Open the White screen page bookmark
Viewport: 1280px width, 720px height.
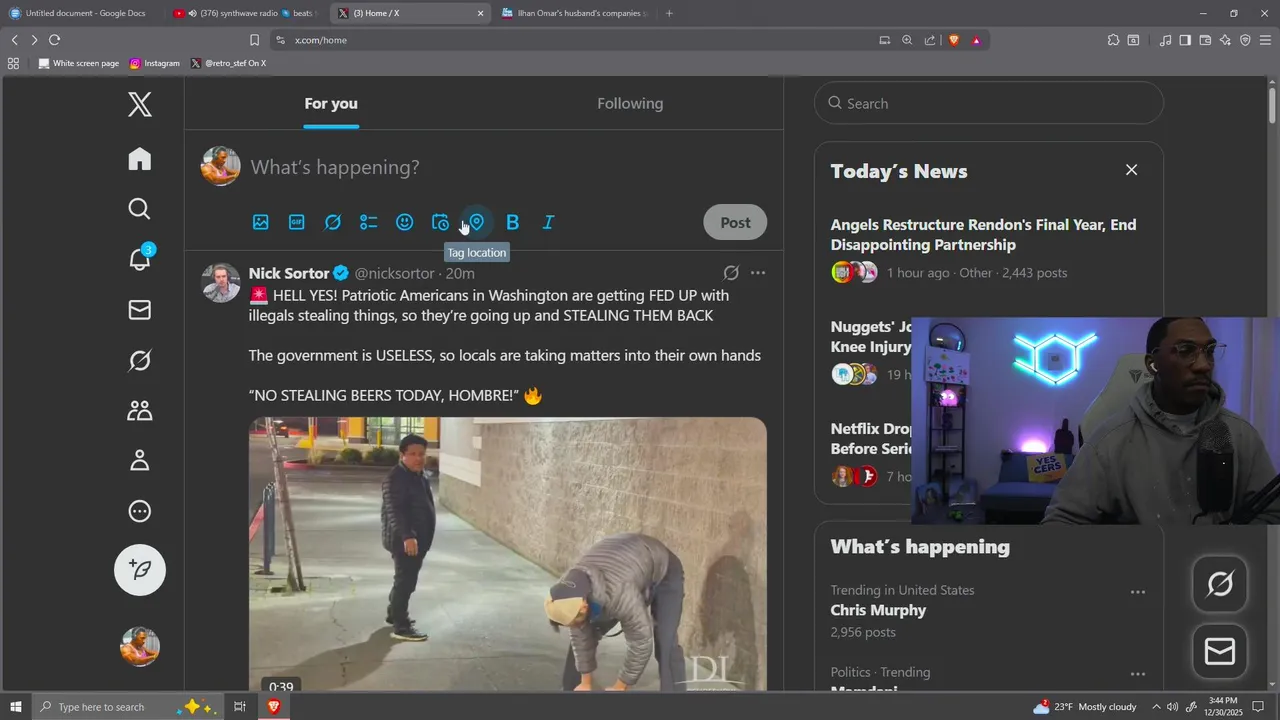tap(78, 63)
